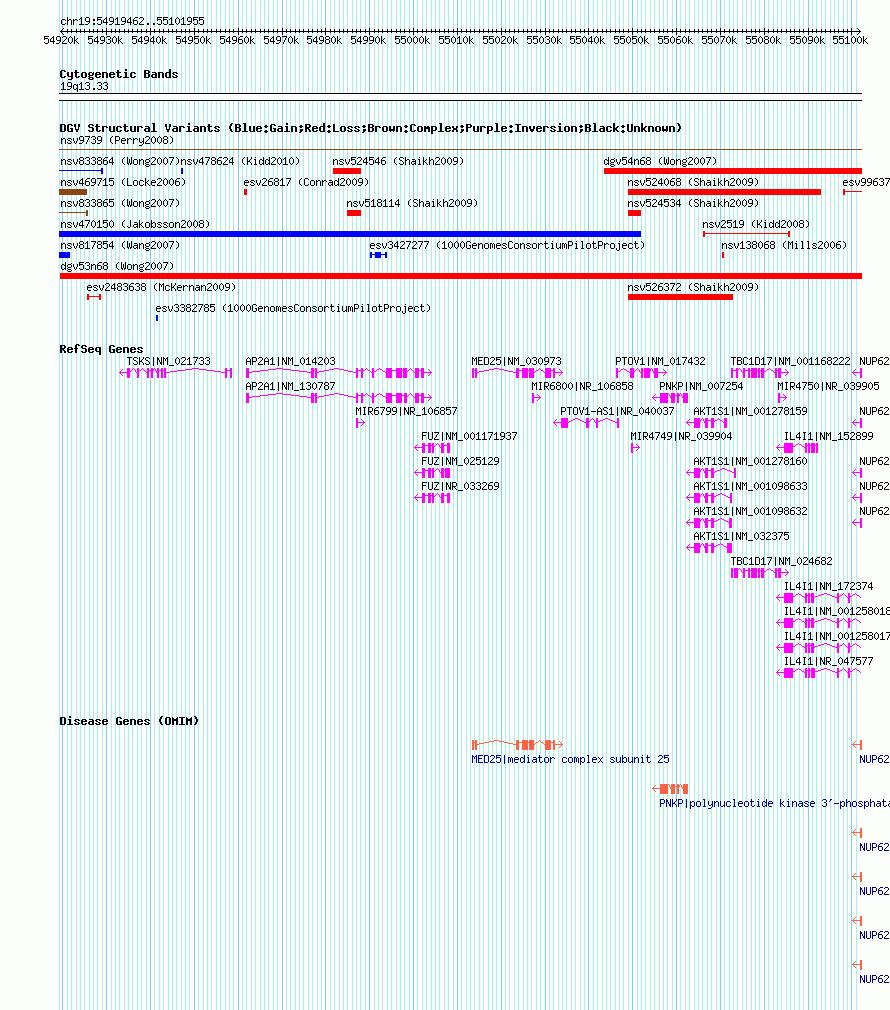The width and height of the screenshot is (890, 1010).
Task: Click the 54950k ruler tick label
Action: [x=193, y=41]
